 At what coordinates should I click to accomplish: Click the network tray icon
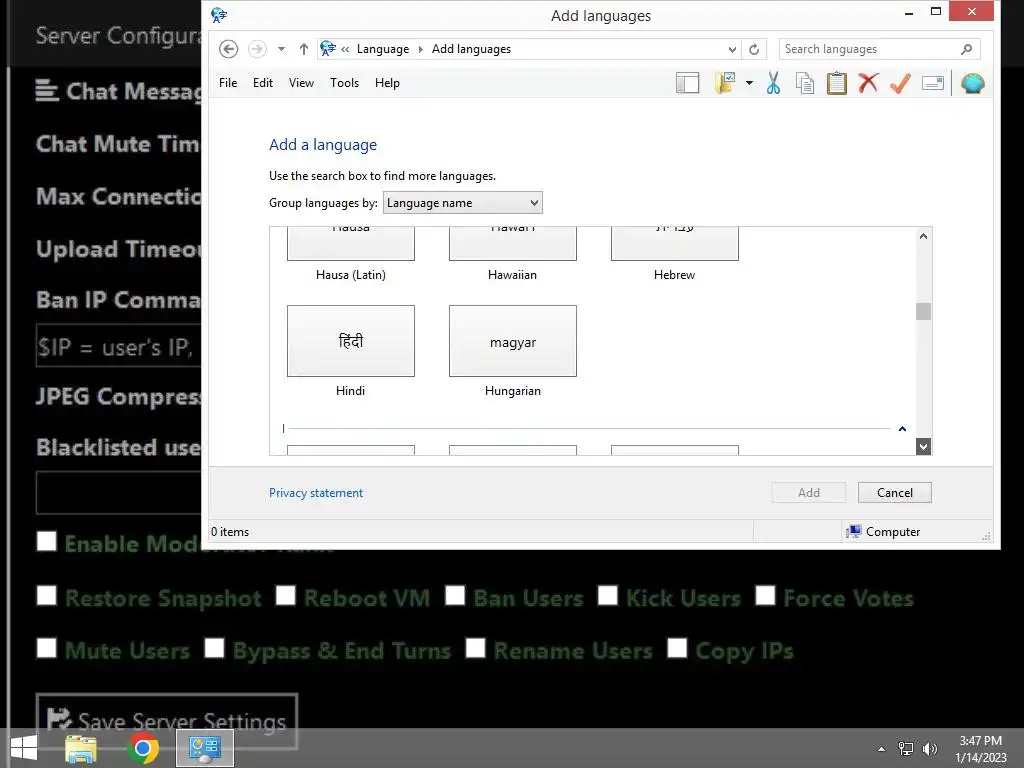906,748
